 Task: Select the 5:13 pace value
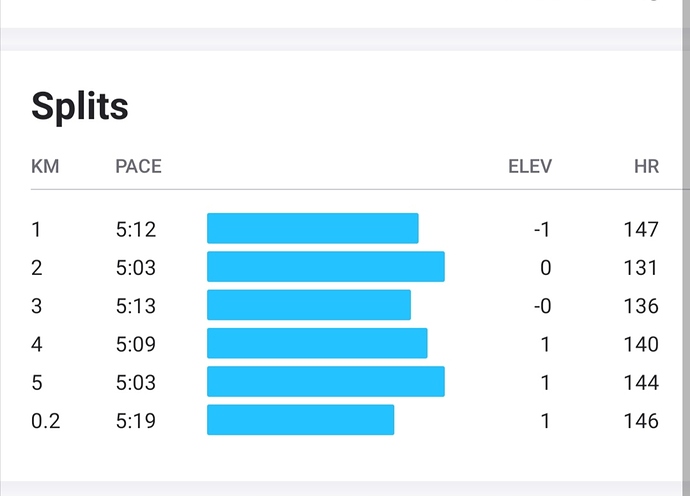click(x=136, y=306)
